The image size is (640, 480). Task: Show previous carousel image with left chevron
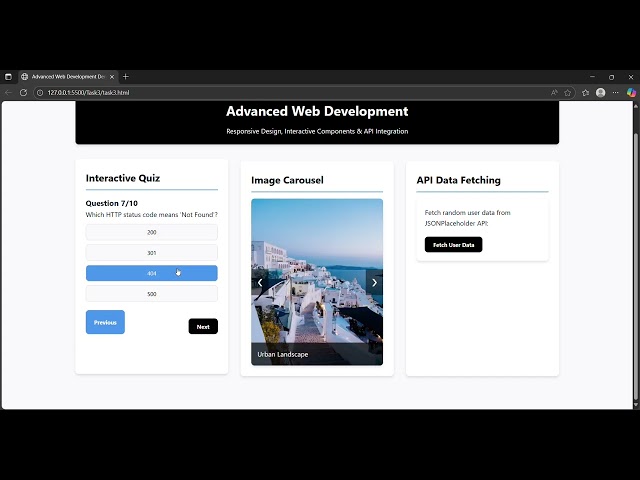[260, 282]
